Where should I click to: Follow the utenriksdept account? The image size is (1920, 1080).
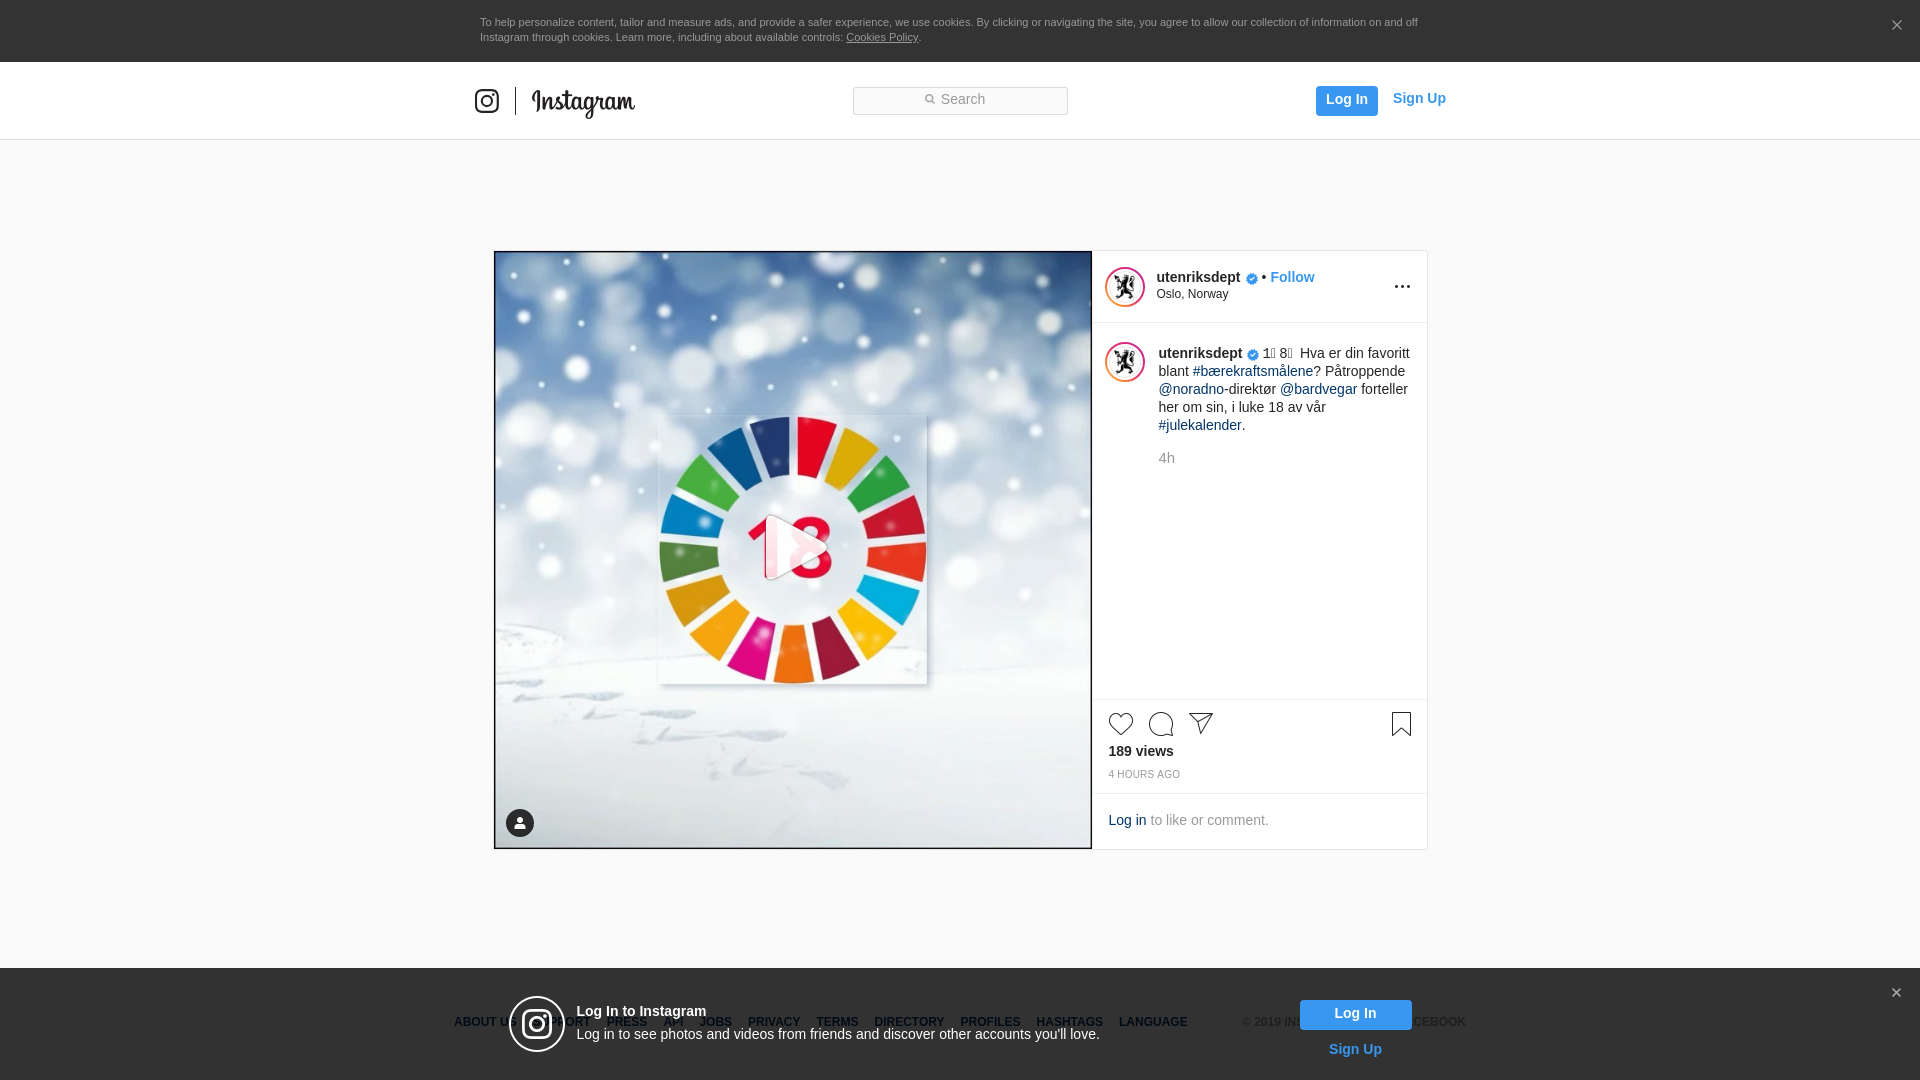click(1292, 277)
